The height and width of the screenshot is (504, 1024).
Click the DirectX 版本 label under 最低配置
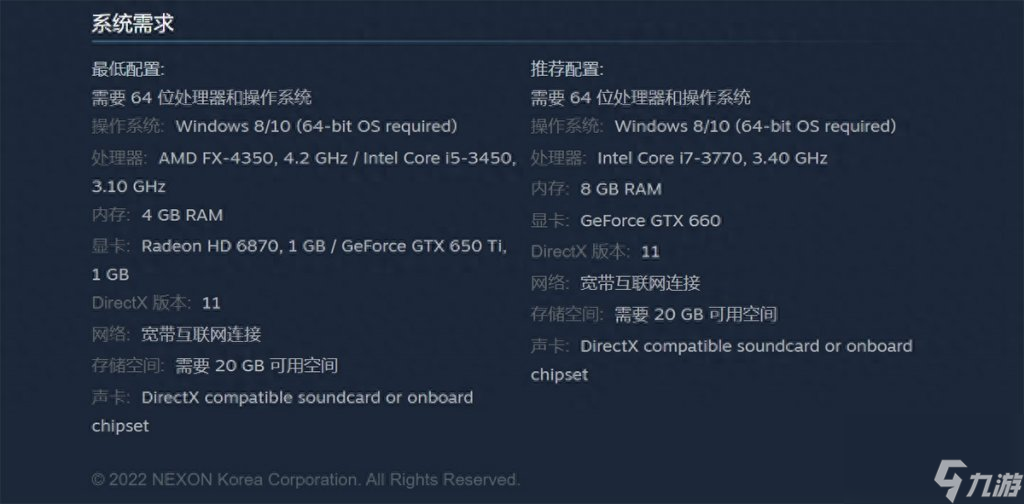pyautogui.click(x=141, y=303)
